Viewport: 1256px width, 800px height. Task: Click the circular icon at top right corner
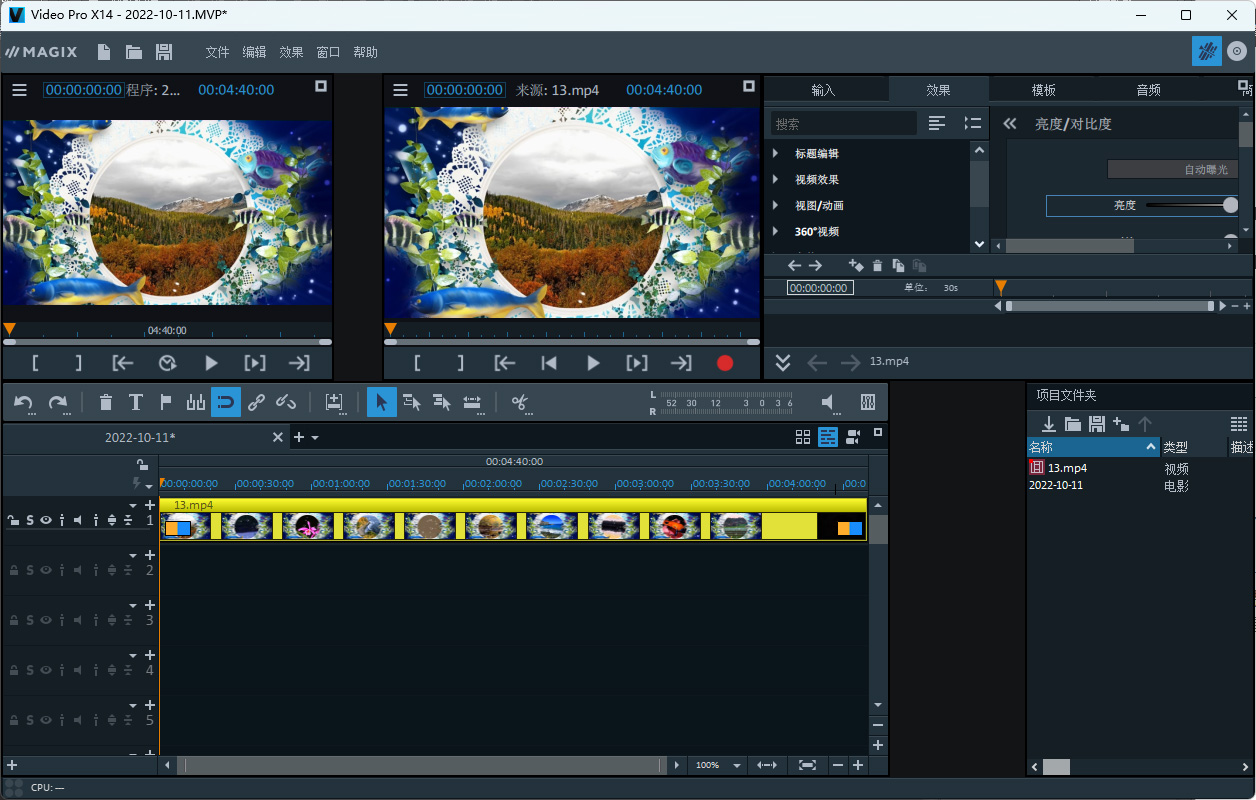click(x=1237, y=51)
